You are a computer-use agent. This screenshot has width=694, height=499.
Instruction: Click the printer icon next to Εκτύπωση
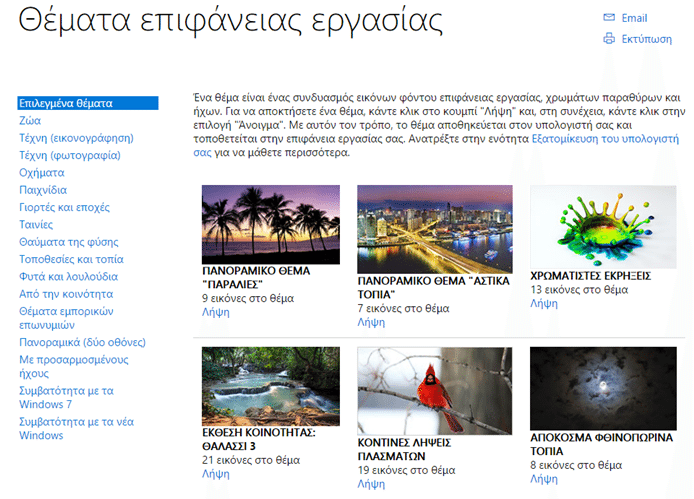(609, 39)
